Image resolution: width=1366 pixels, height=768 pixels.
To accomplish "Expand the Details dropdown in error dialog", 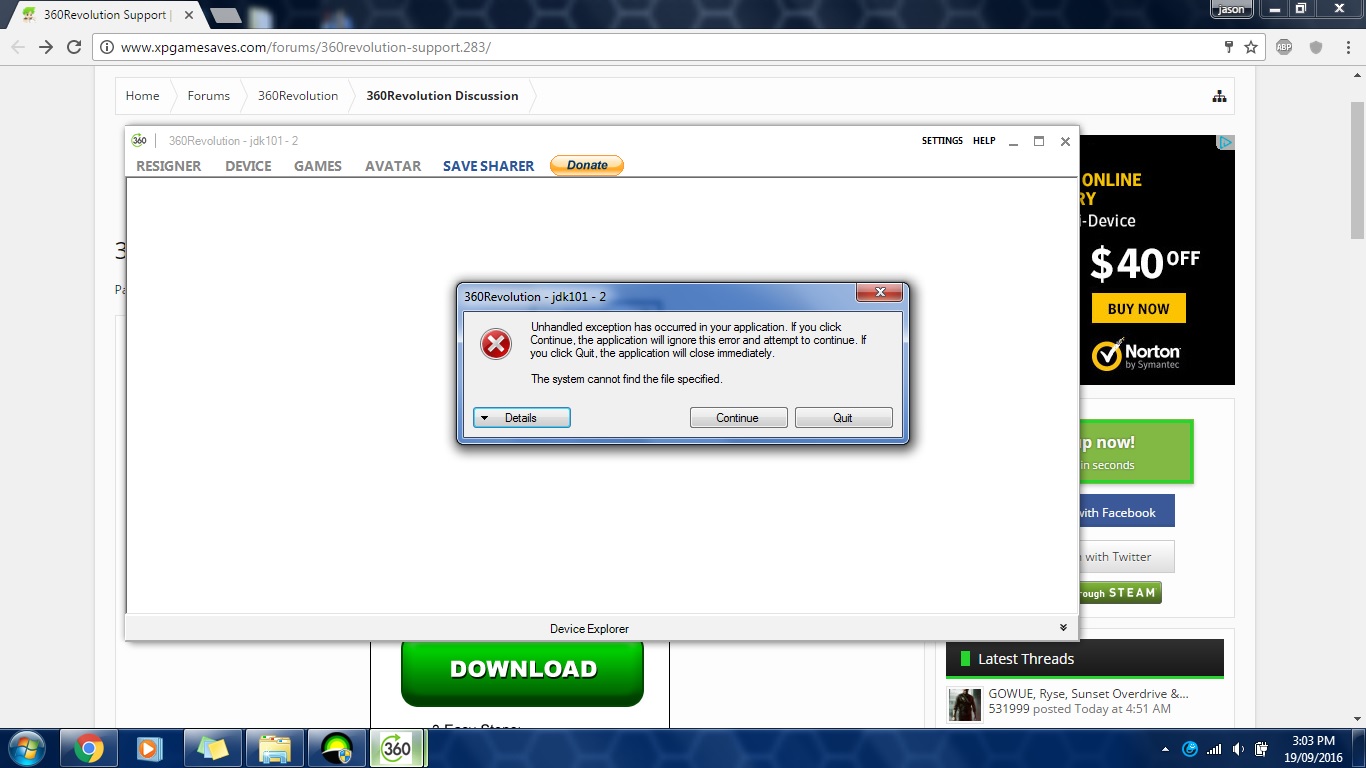I will [521, 418].
